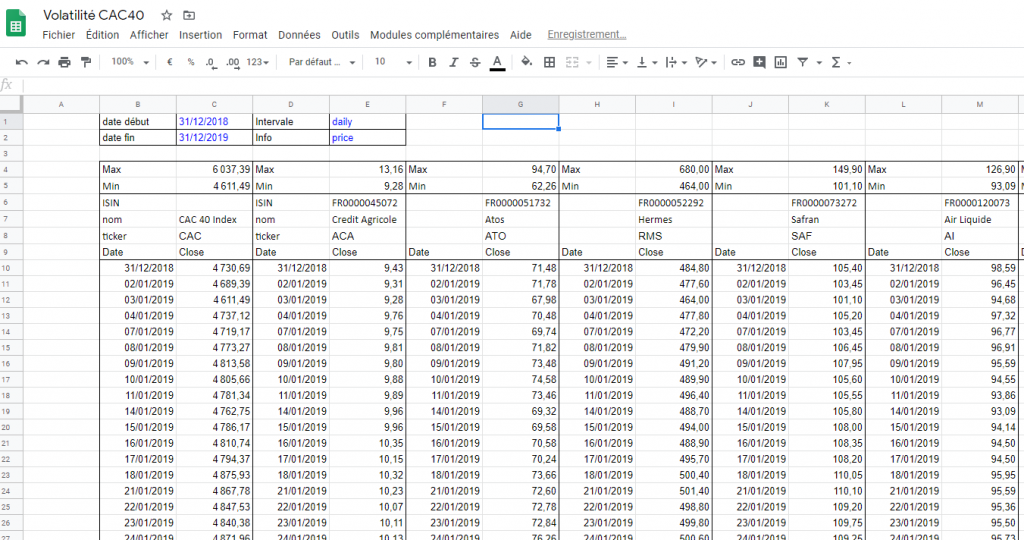
Task: Decrease decimal places
Action: pyautogui.click(x=211, y=62)
